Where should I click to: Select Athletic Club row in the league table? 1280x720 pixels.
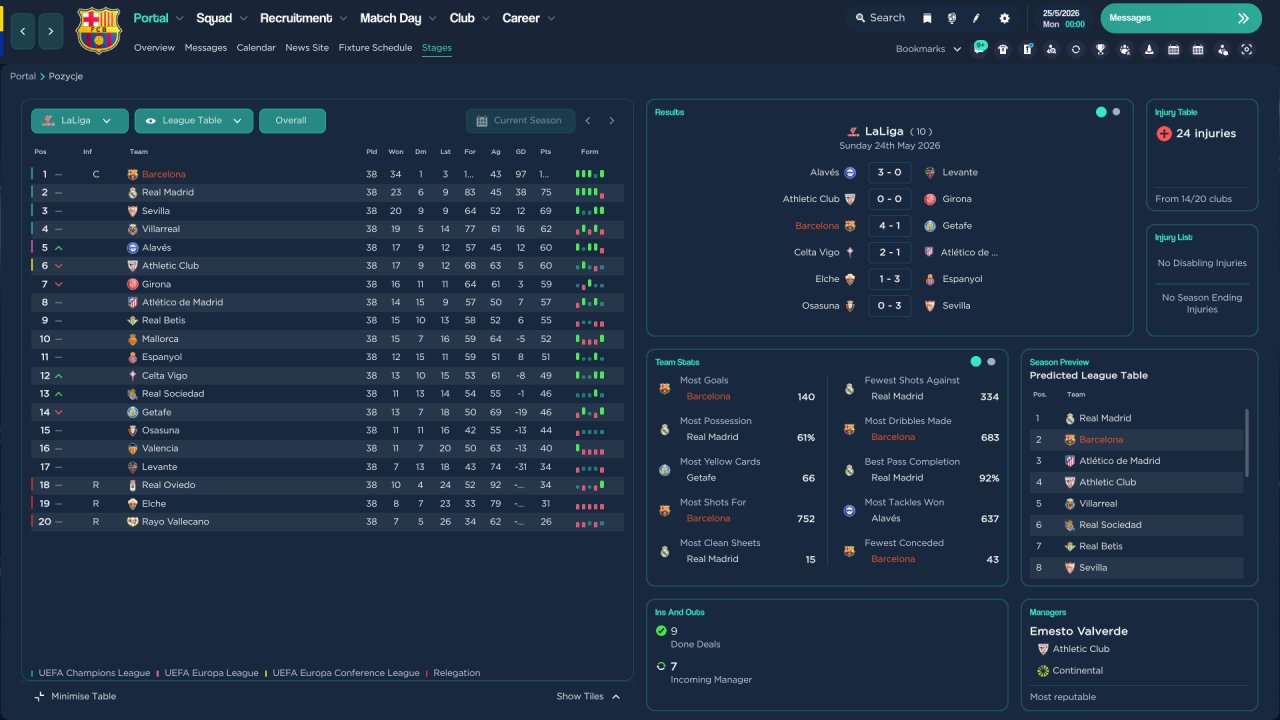[327, 266]
